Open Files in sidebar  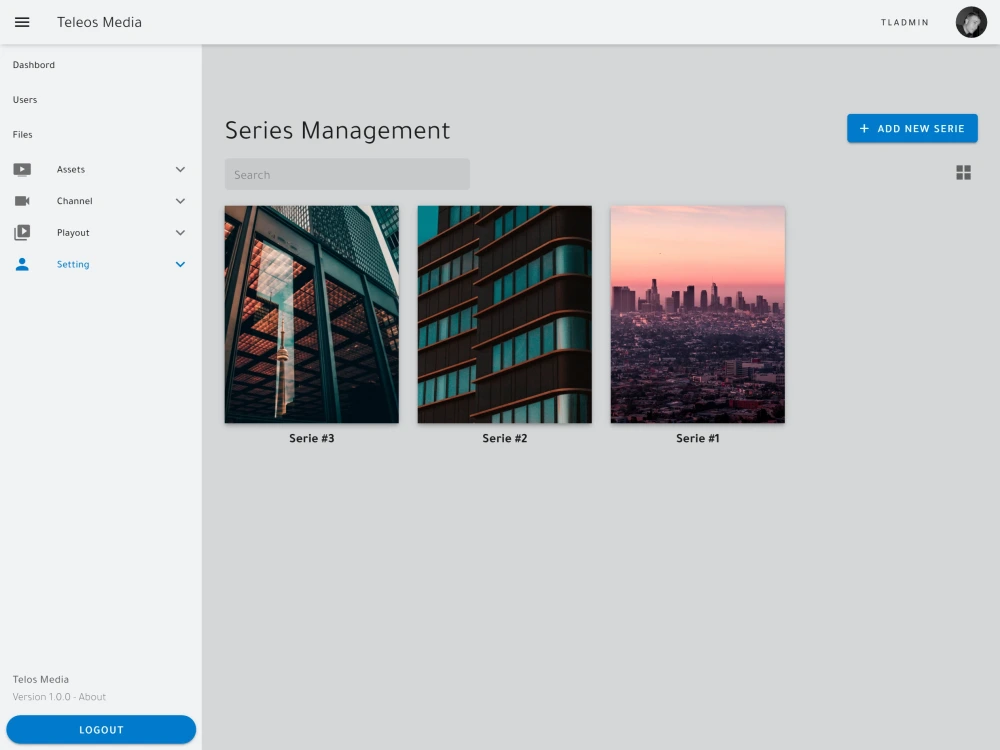[x=22, y=135]
